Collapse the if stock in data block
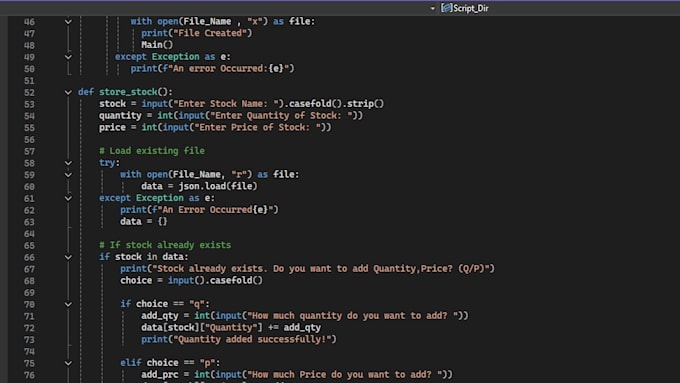680x383 pixels. pyautogui.click(x=68, y=257)
